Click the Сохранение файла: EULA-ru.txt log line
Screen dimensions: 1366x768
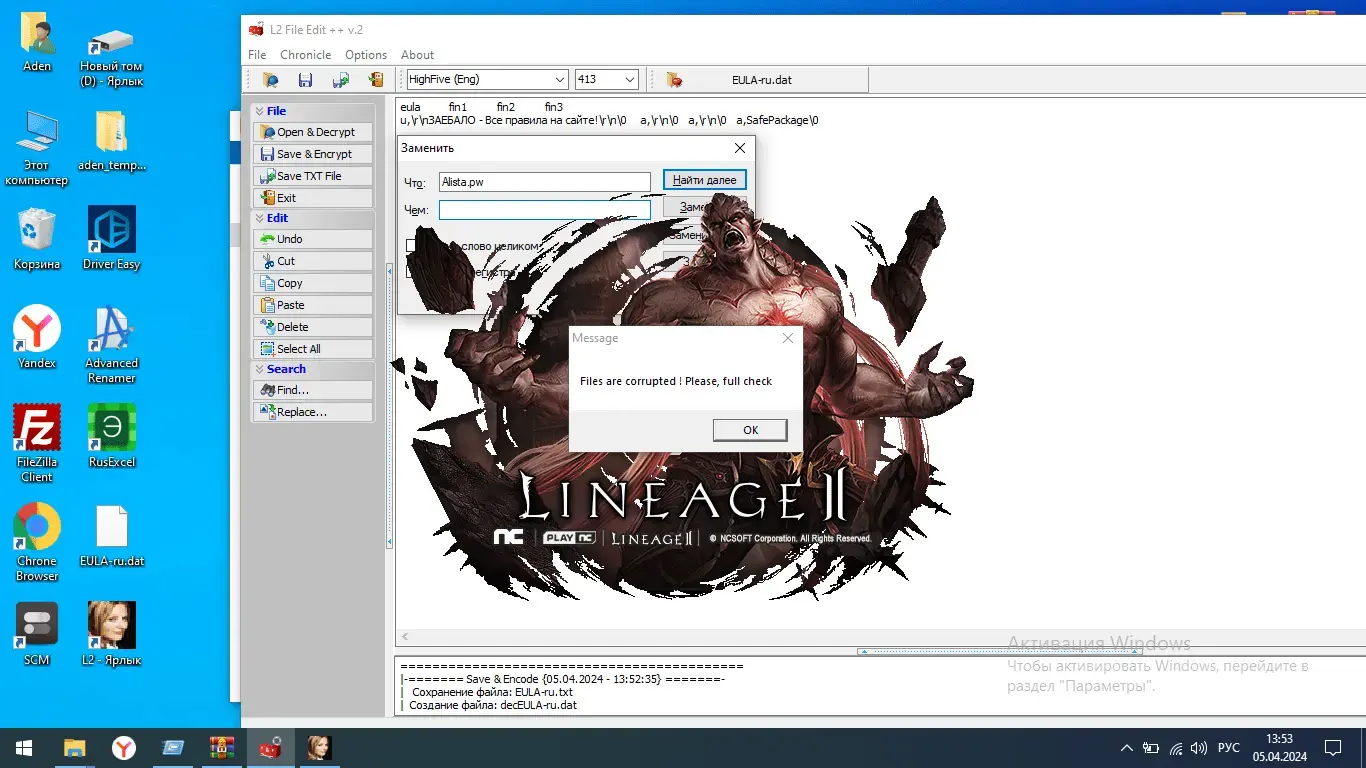(x=492, y=692)
